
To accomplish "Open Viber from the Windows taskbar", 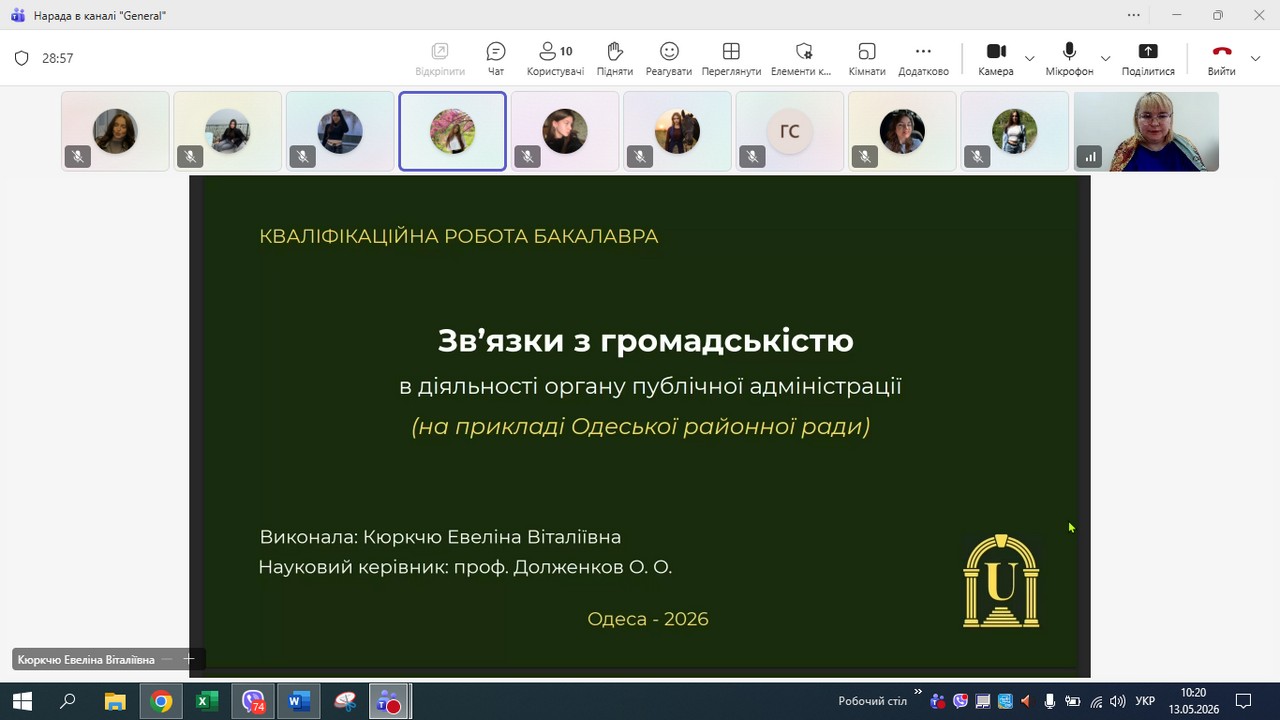I will (253, 702).
